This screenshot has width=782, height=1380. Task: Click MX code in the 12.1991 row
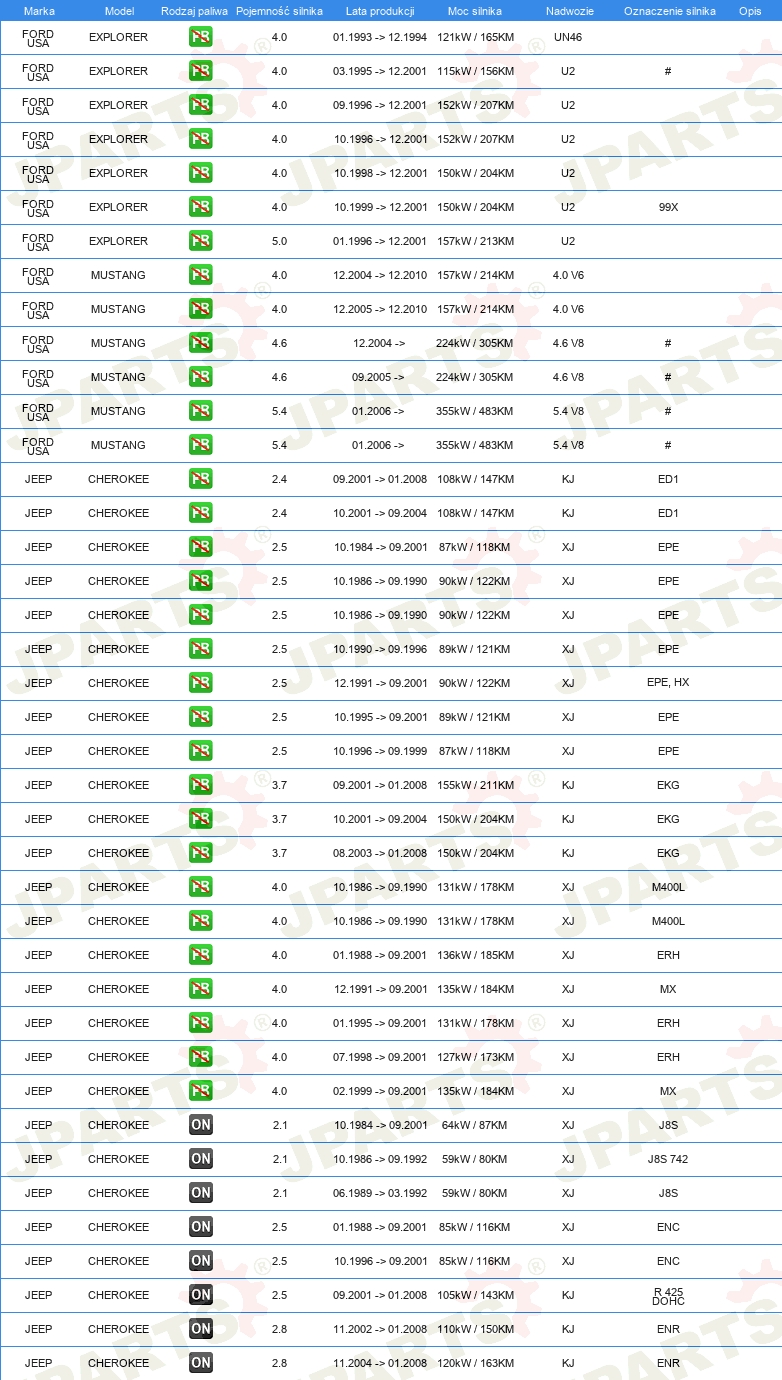(668, 989)
